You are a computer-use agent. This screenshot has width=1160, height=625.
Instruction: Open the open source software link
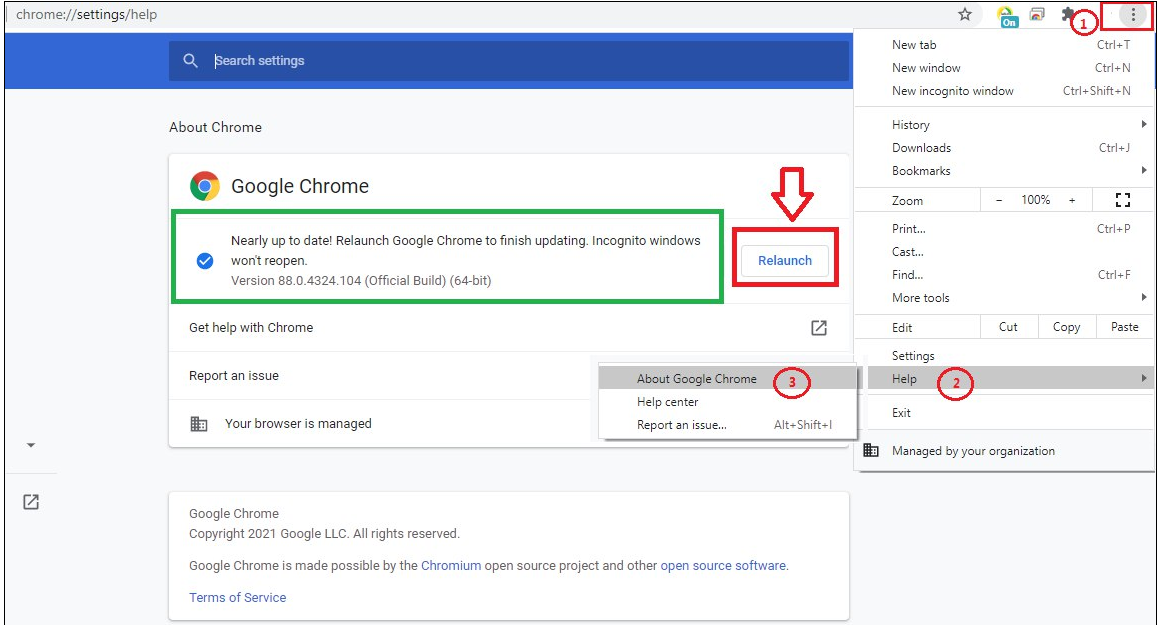[x=723, y=565]
